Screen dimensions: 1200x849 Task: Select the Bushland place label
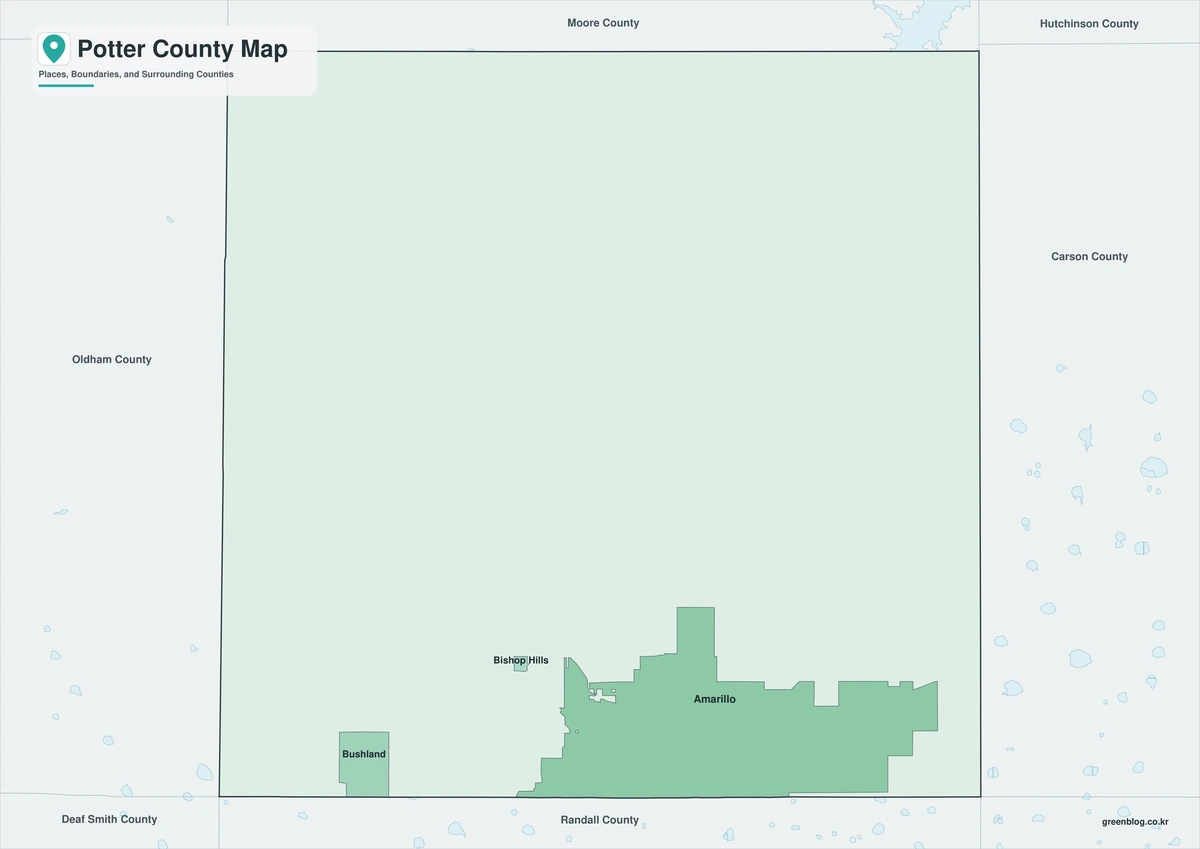364,754
